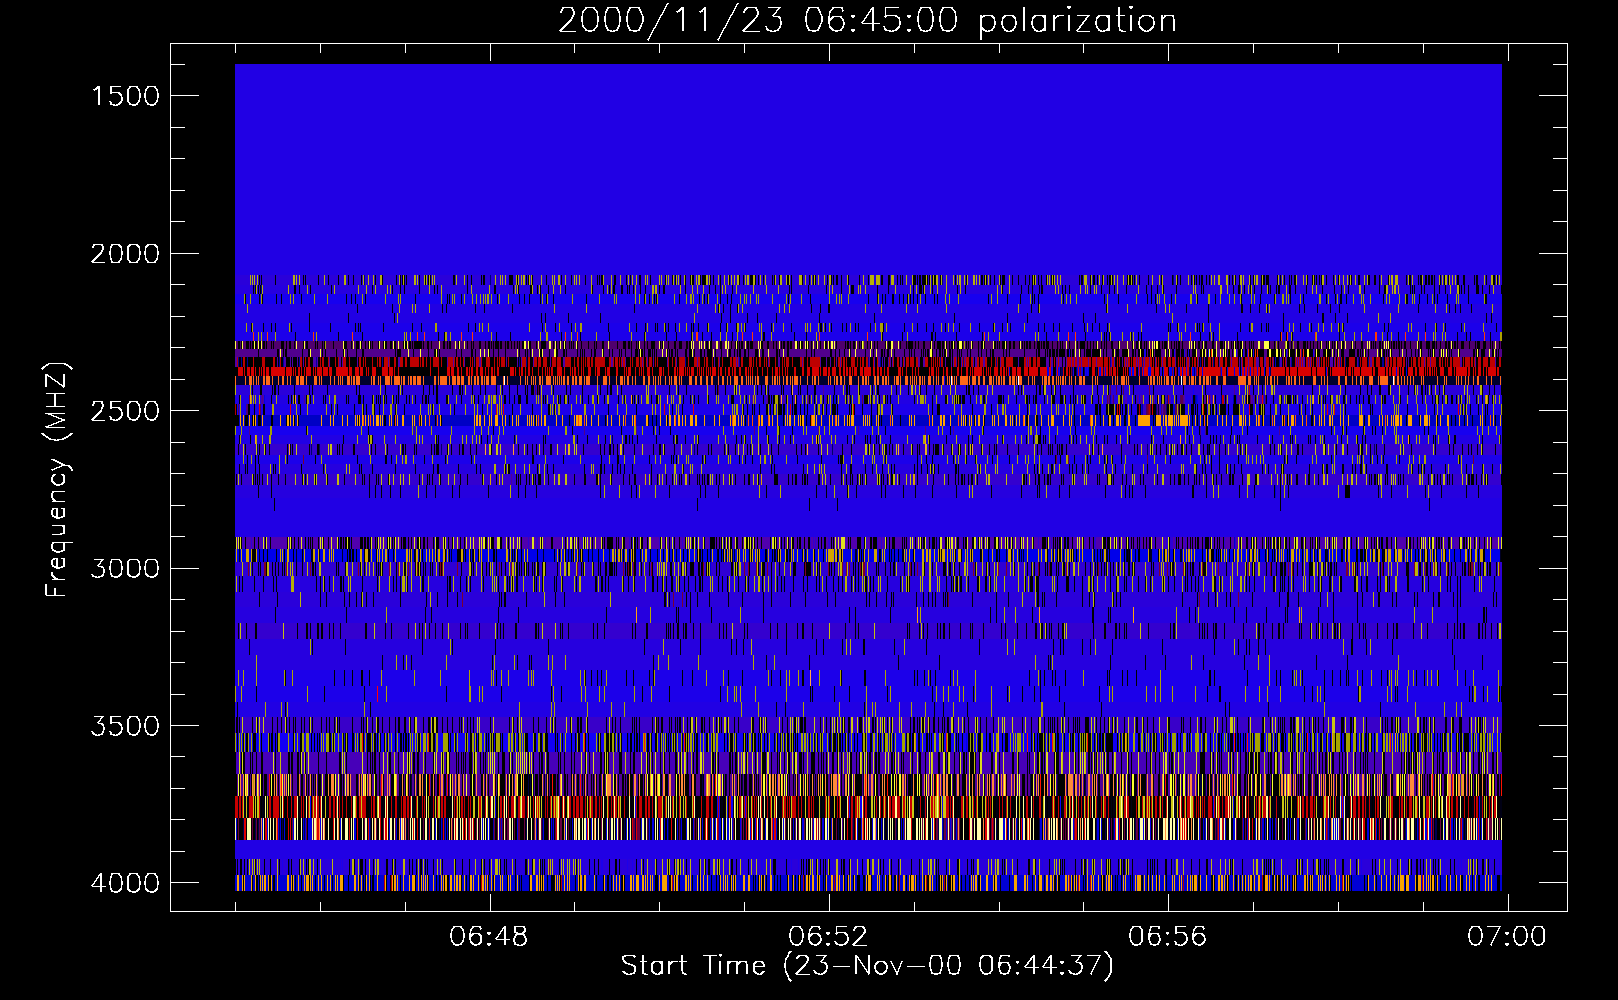This screenshot has width=1618, height=1000.
Task: Click the 07:00 time tick label
Action: point(1506,937)
